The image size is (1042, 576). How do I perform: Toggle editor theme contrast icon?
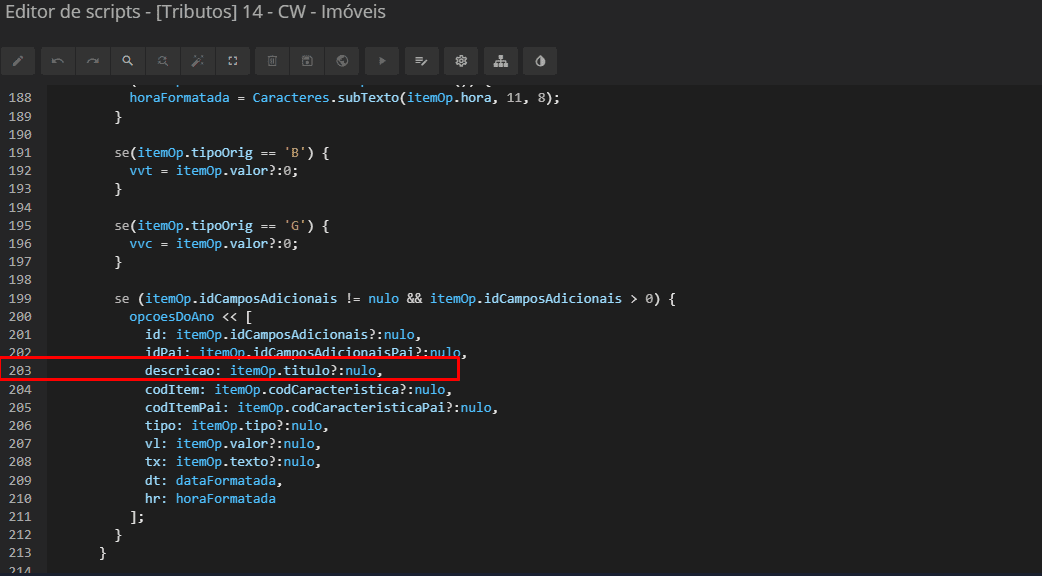pyautogui.click(x=540, y=61)
